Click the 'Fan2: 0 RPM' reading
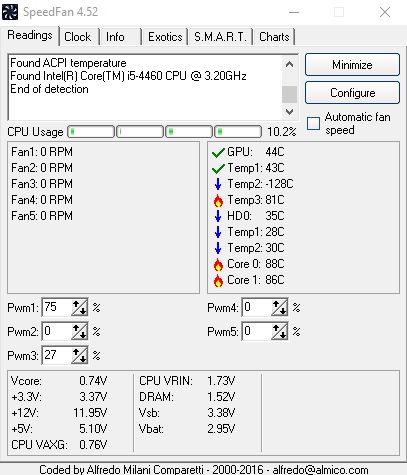The height and width of the screenshot is (475, 407). click(x=42, y=168)
